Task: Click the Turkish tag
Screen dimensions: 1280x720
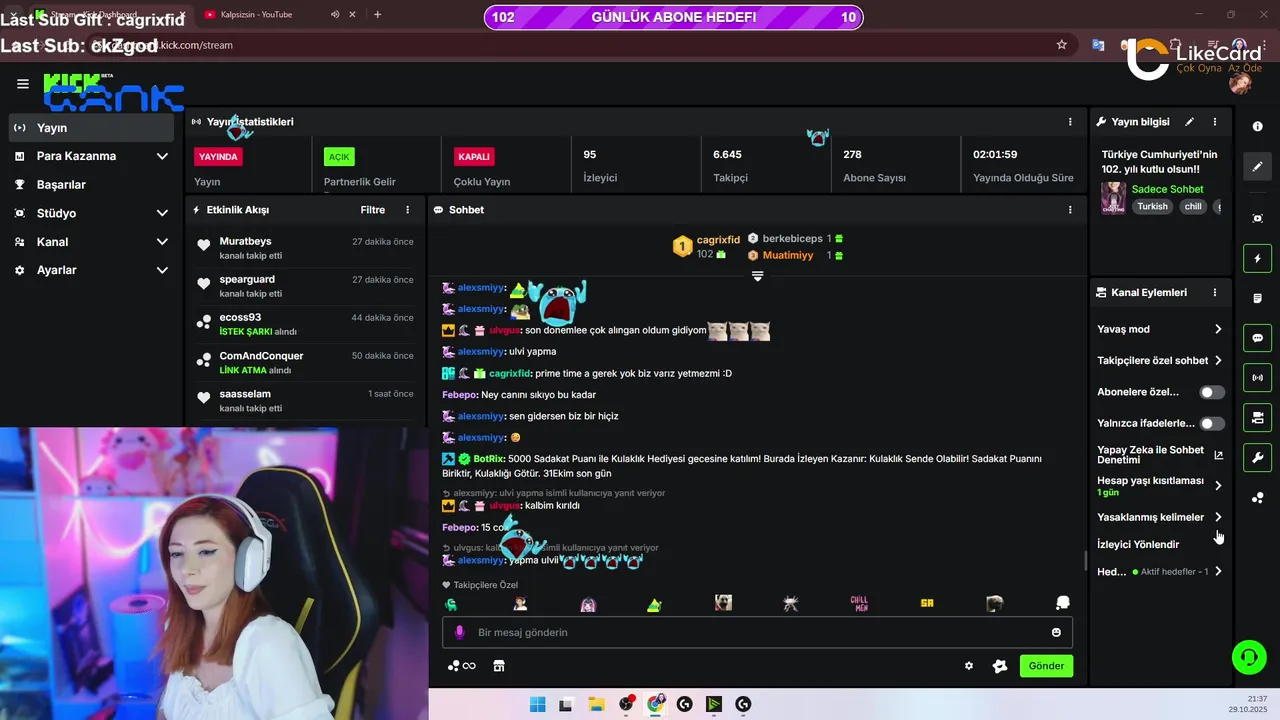Action: [1152, 207]
